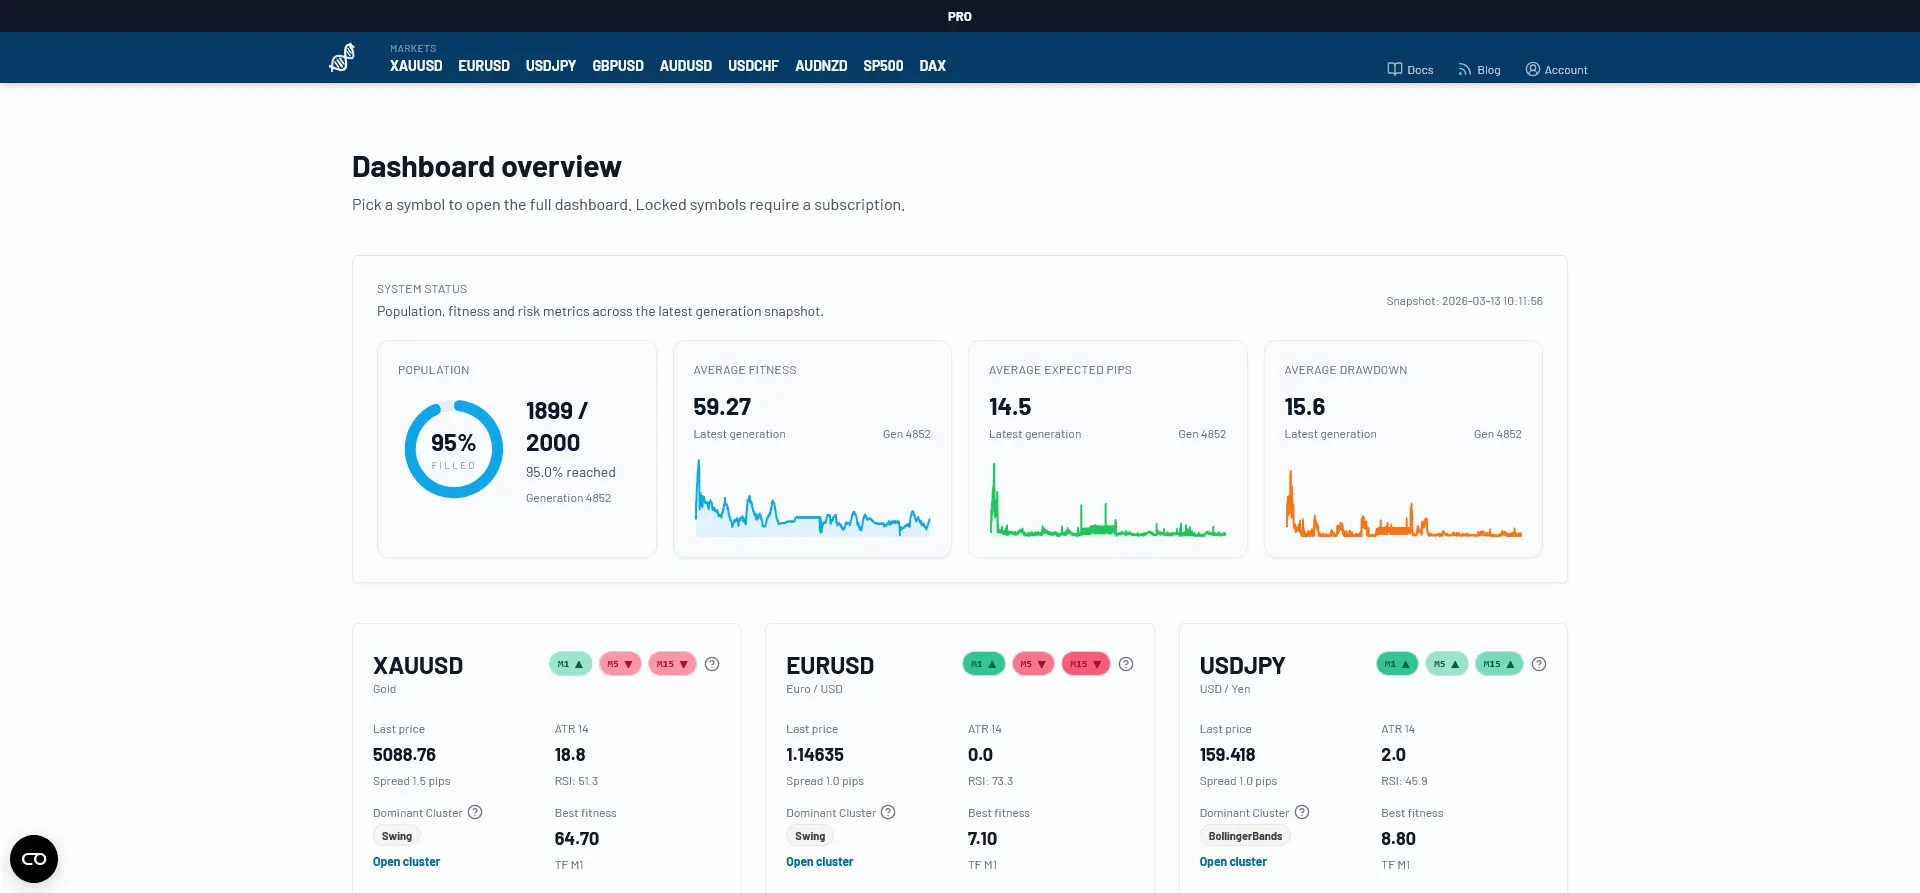Click the blue Average Fitness sparkline chart
This screenshot has width=1920, height=893.
(x=812, y=498)
